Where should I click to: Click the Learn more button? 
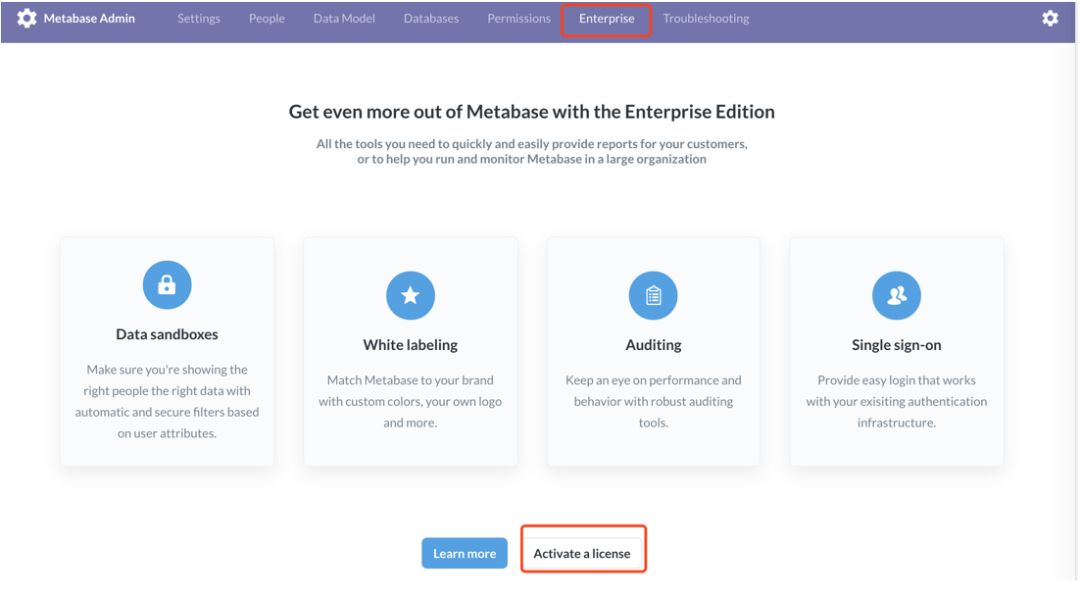click(464, 554)
